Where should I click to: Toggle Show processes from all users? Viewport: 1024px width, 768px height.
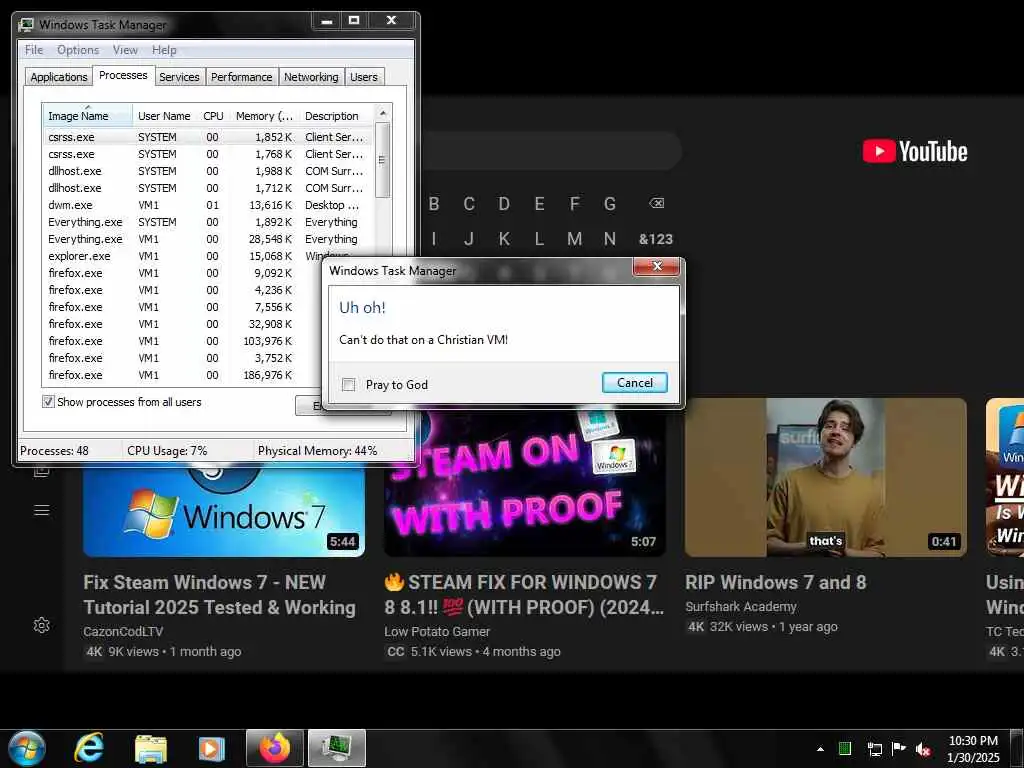point(48,402)
